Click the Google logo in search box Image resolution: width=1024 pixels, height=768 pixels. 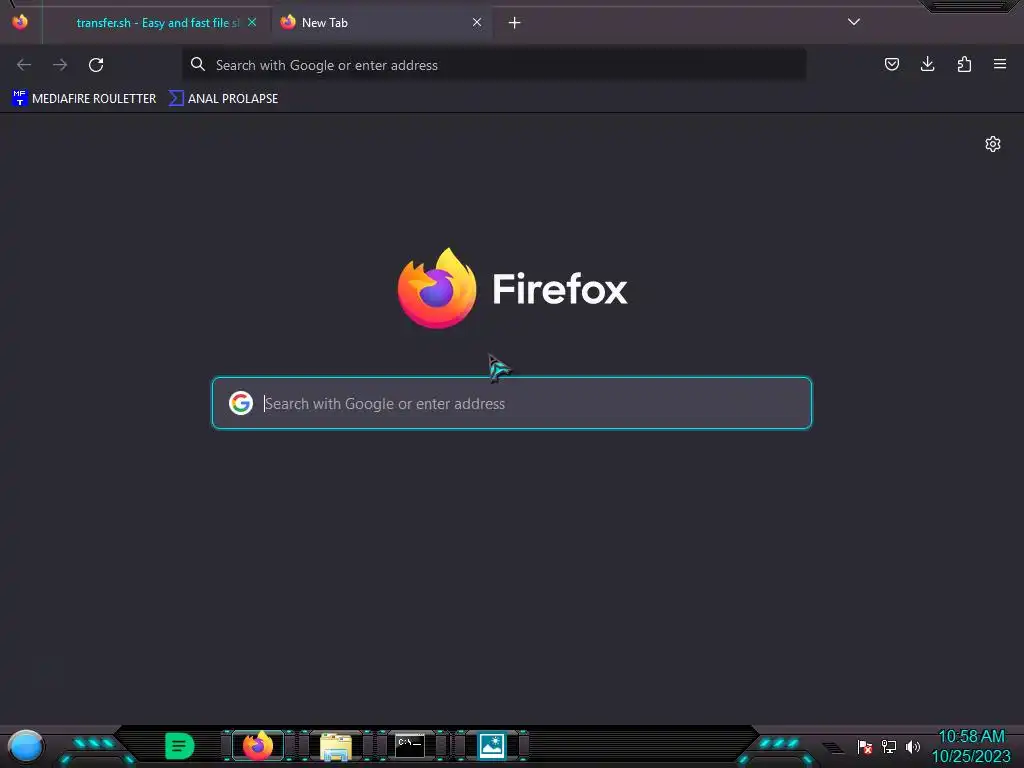241,403
